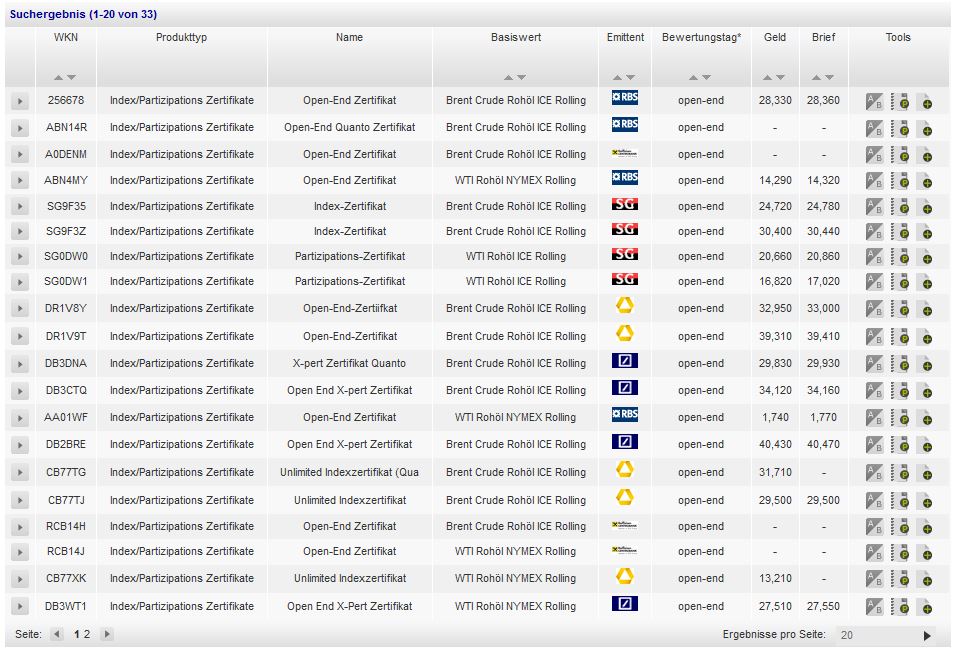
Task: Click the SG issuer logo for SG0DW0
Action: point(624,254)
